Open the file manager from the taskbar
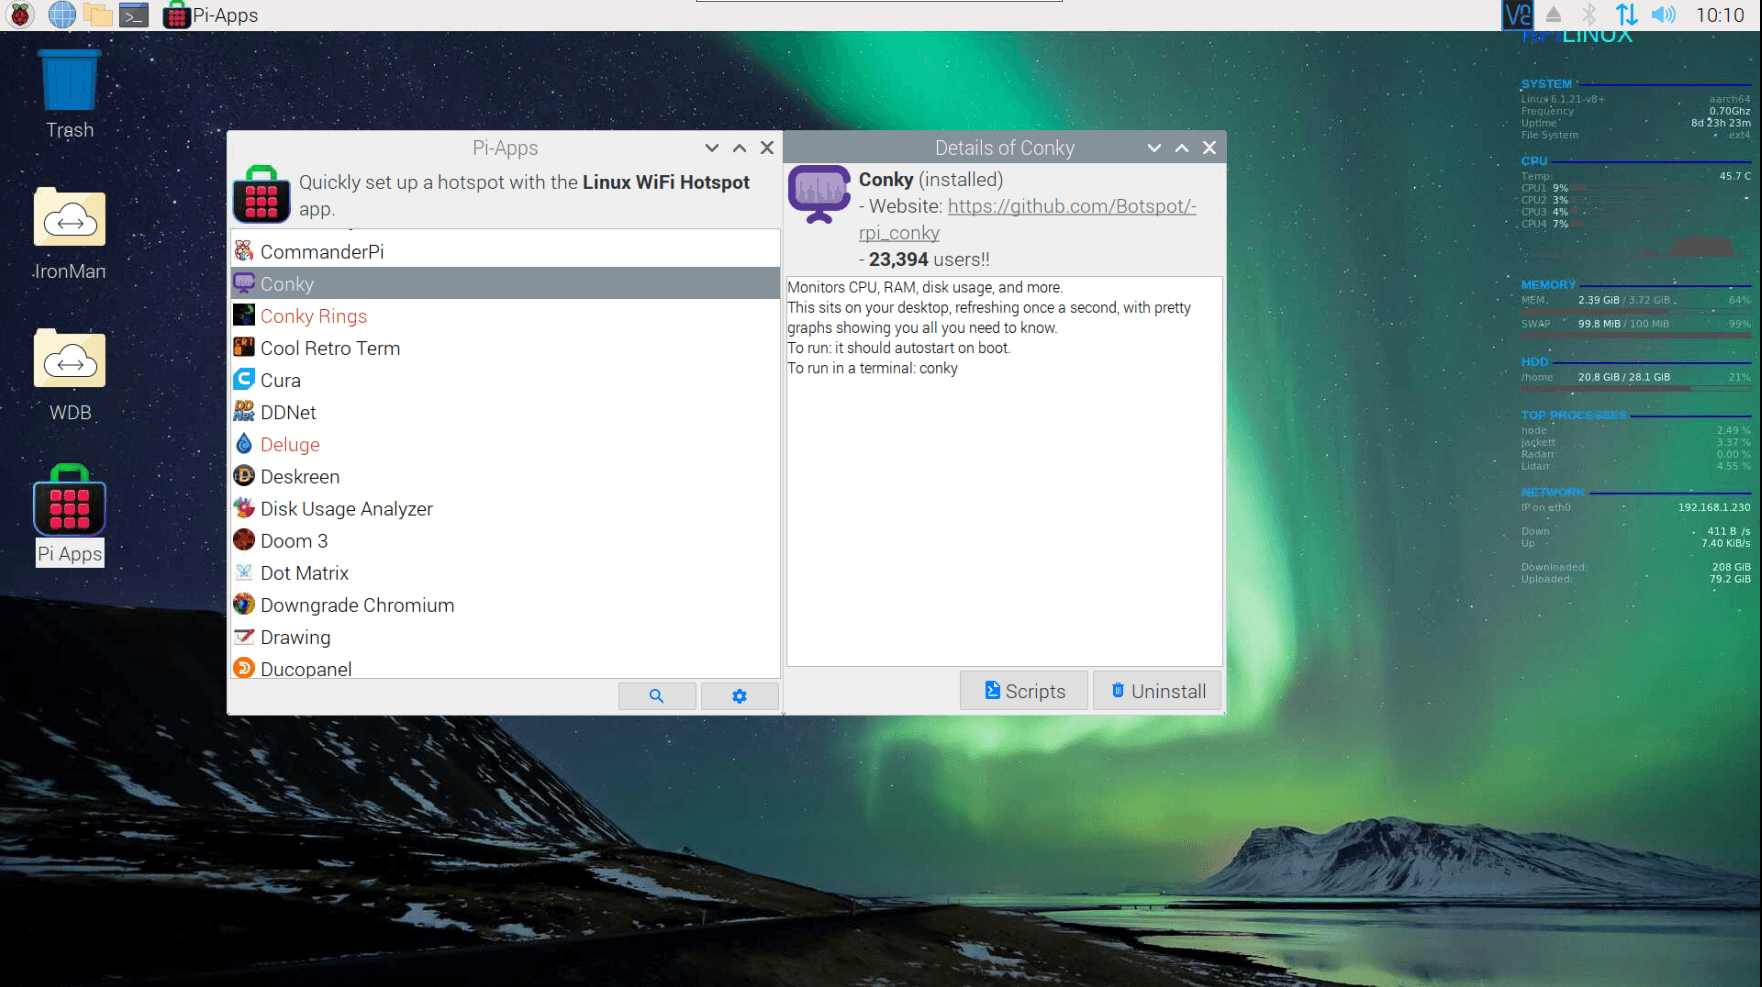1762x987 pixels. tap(97, 15)
